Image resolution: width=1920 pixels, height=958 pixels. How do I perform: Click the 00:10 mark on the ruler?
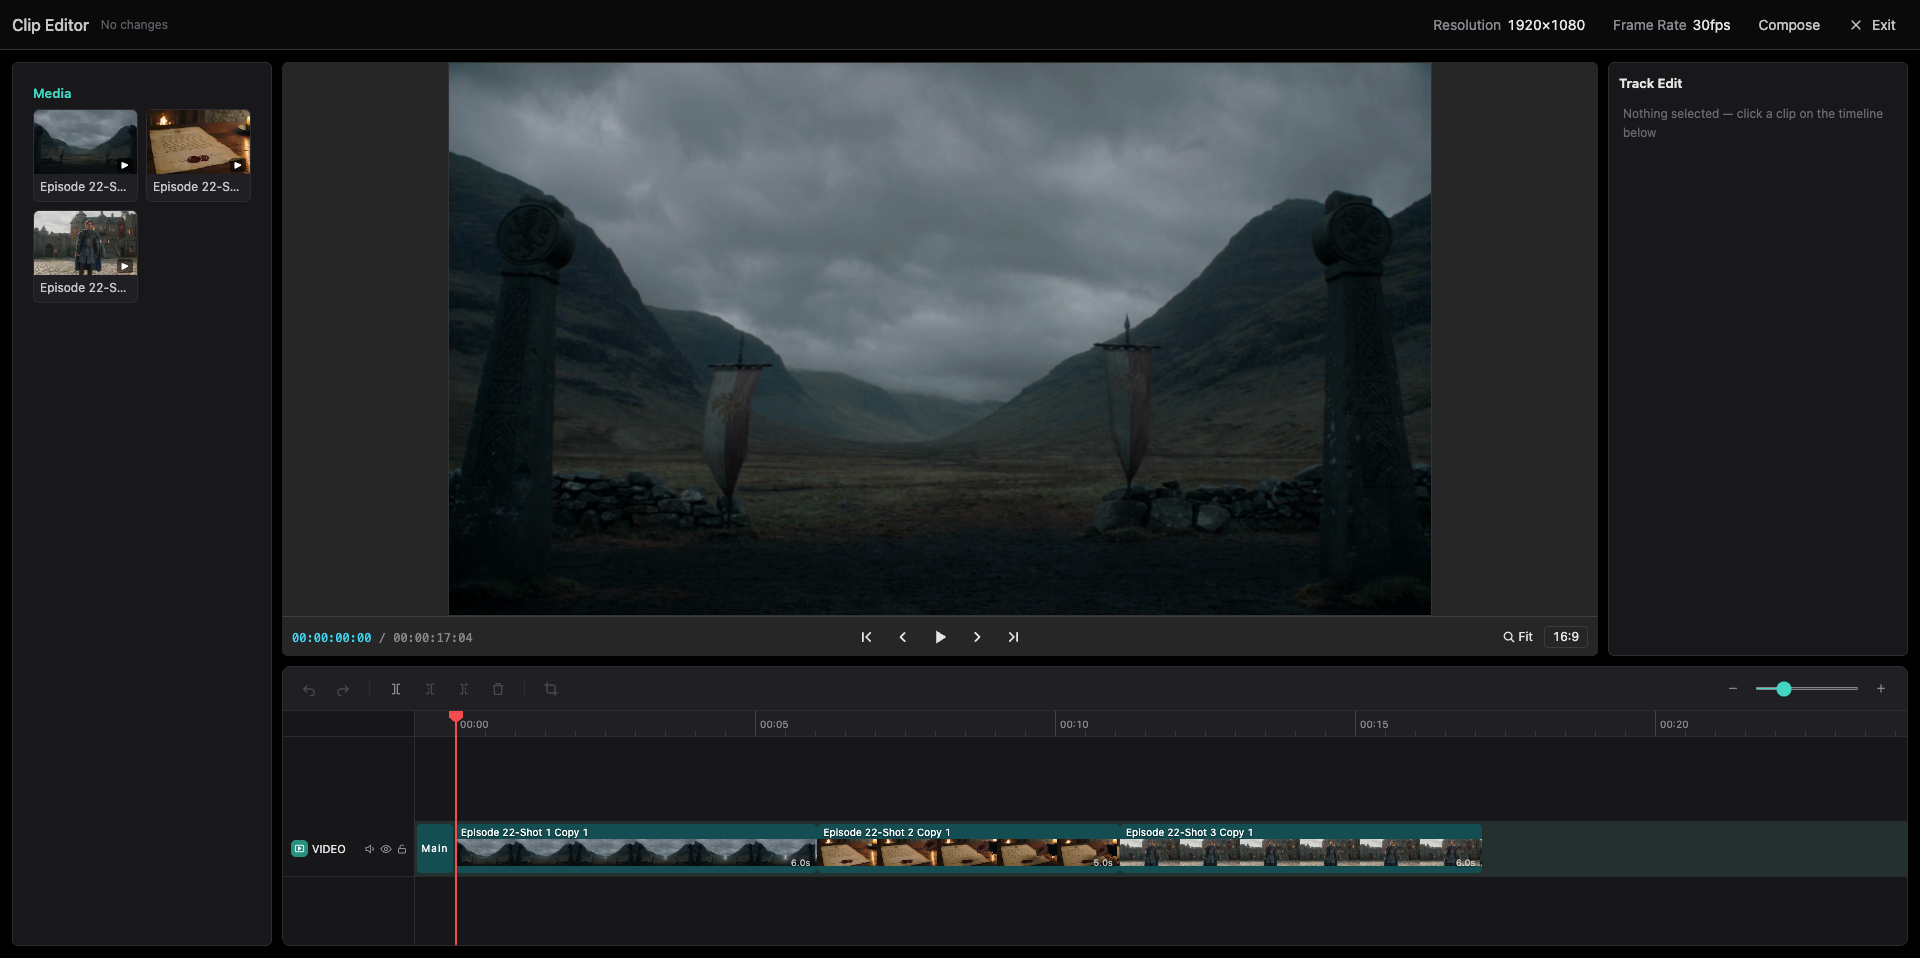tap(1074, 725)
